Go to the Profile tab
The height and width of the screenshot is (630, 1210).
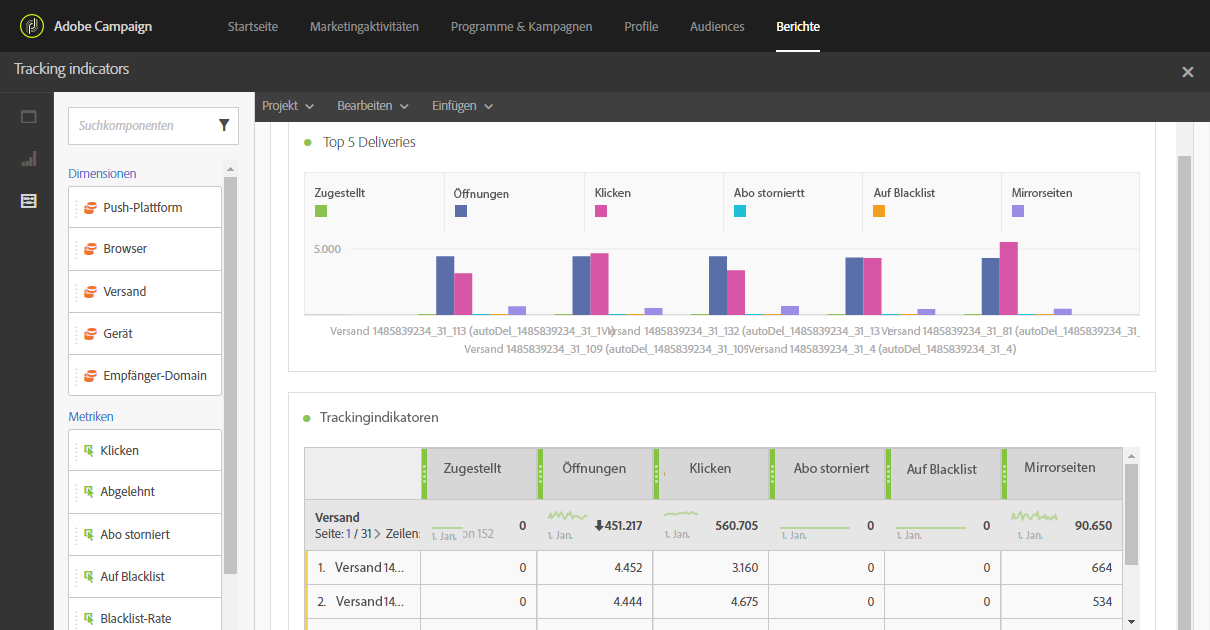point(641,27)
